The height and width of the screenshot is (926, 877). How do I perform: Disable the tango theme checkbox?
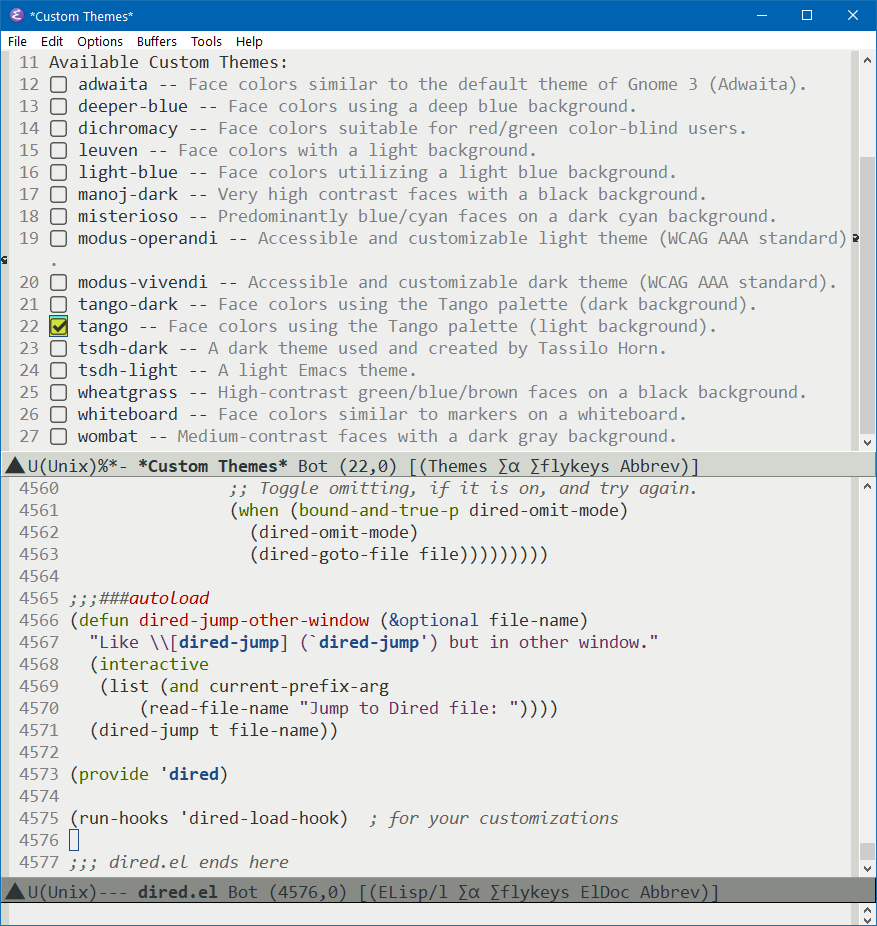[57, 326]
